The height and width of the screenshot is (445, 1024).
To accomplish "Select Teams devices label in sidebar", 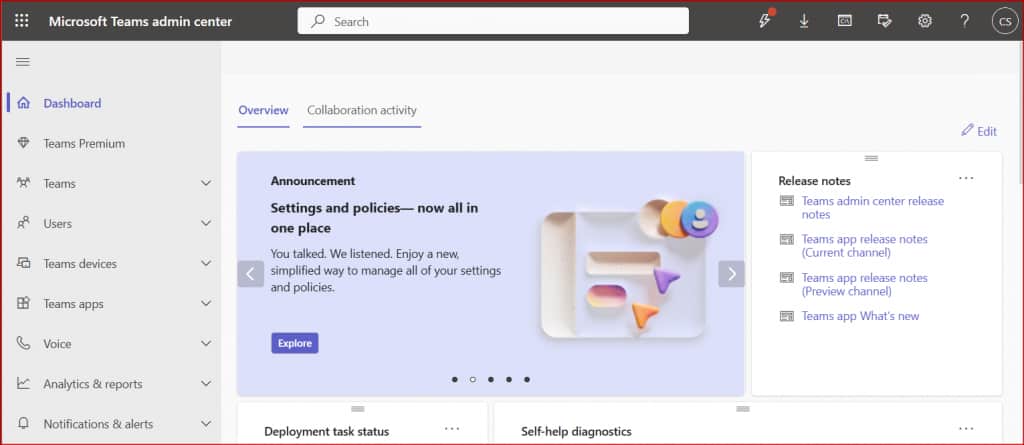I will tap(80, 264).
